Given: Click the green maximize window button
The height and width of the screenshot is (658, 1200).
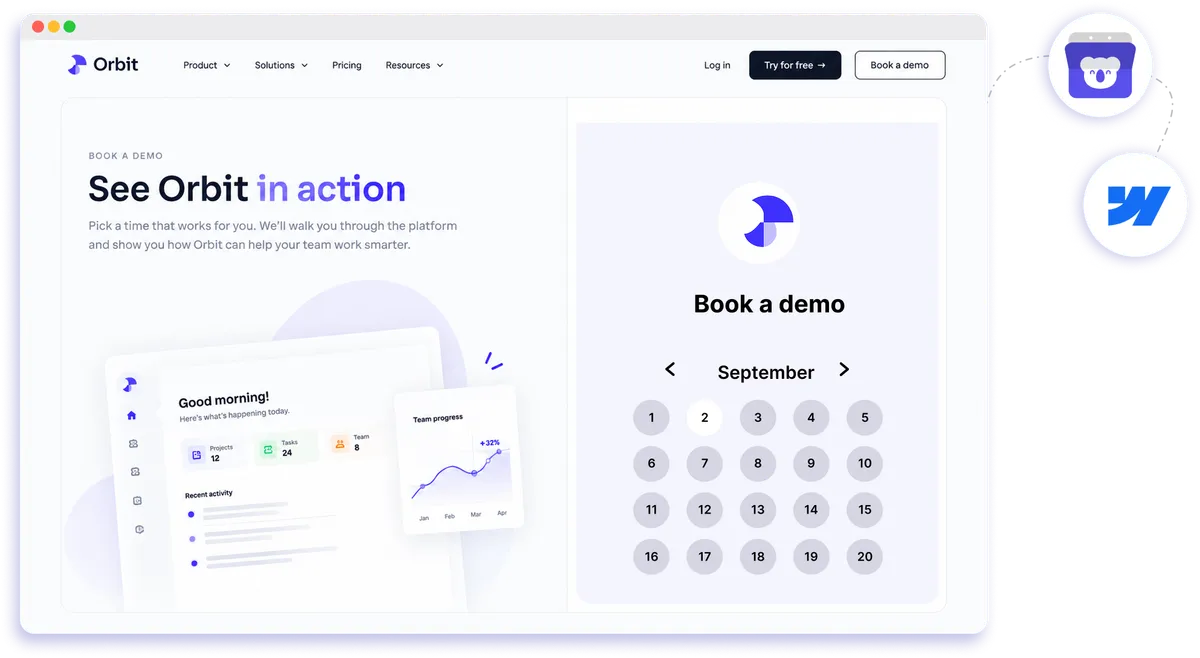Looking at the screenshot, I should [69, 27].
